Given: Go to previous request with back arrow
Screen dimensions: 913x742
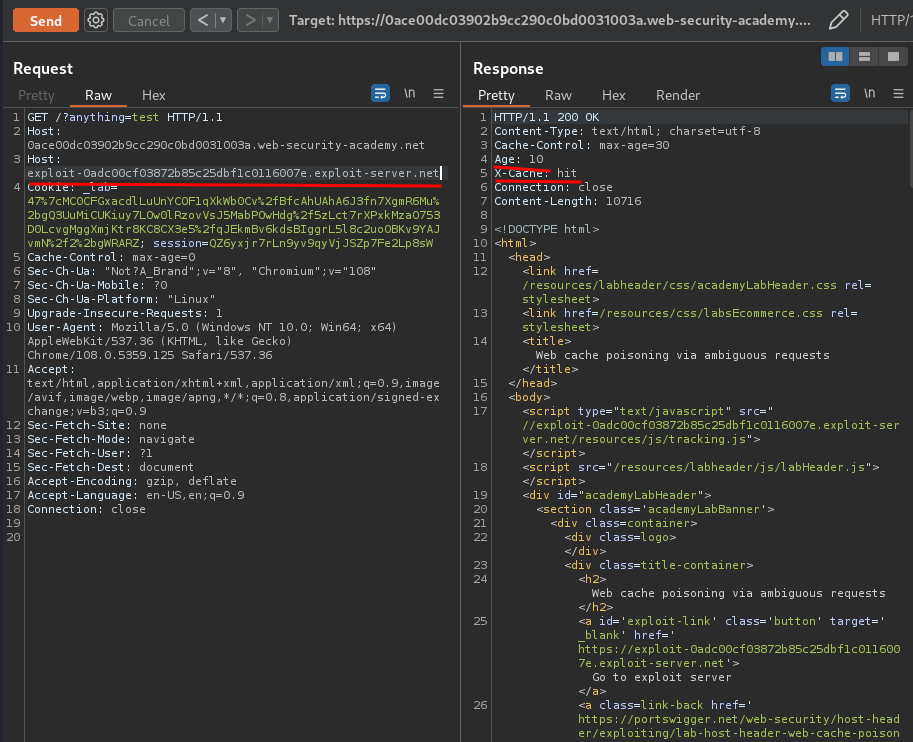Looking at the screenshot, I should tap(203, 20).
